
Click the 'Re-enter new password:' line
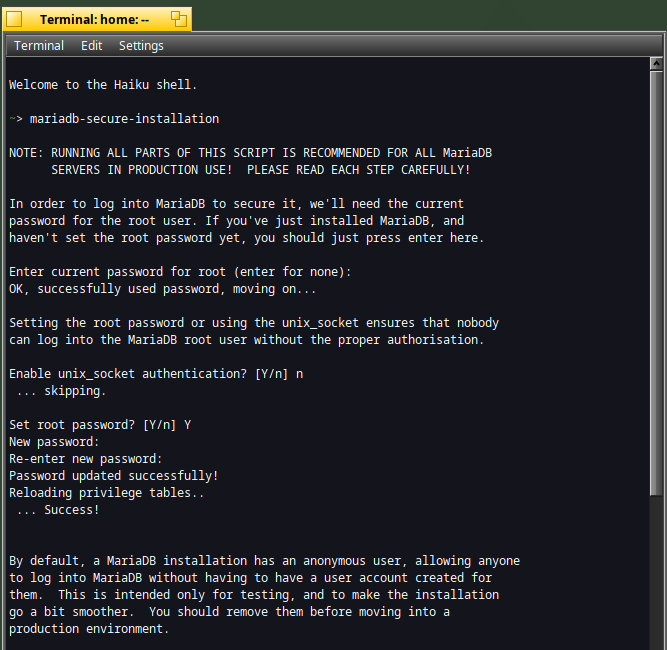[86, 459]
